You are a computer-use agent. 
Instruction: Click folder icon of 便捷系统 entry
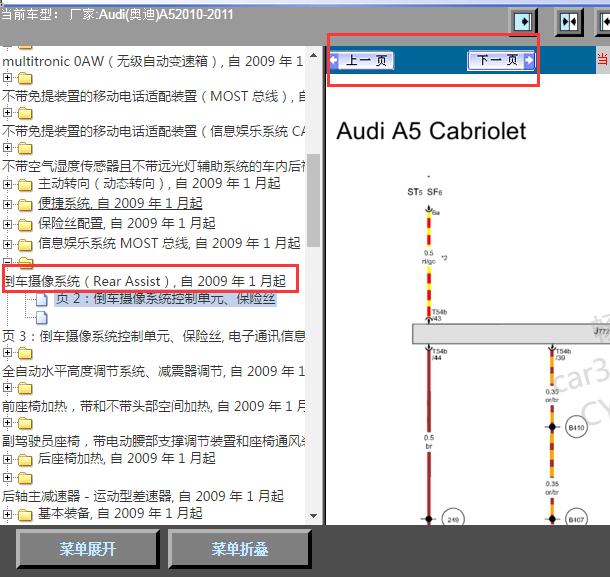pos(25,205)
